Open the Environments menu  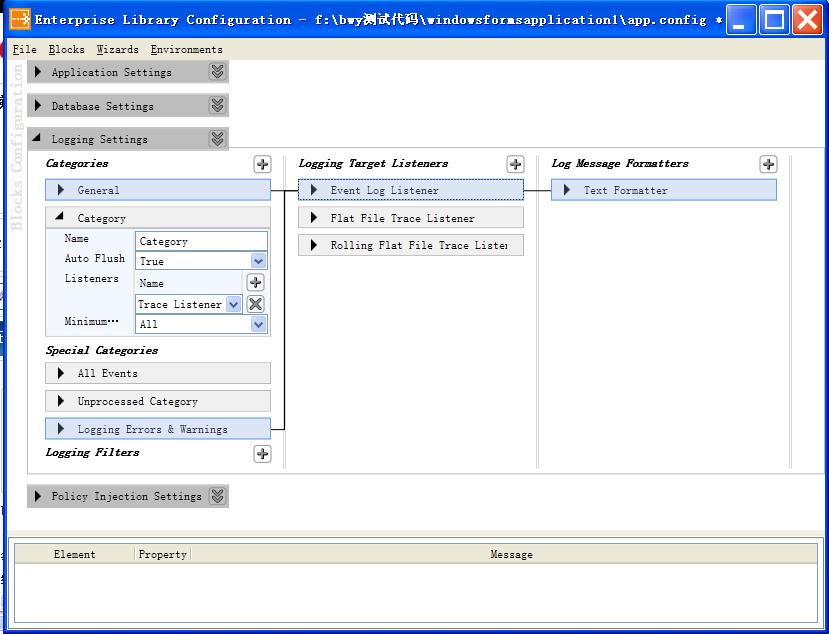pos(186,49)
